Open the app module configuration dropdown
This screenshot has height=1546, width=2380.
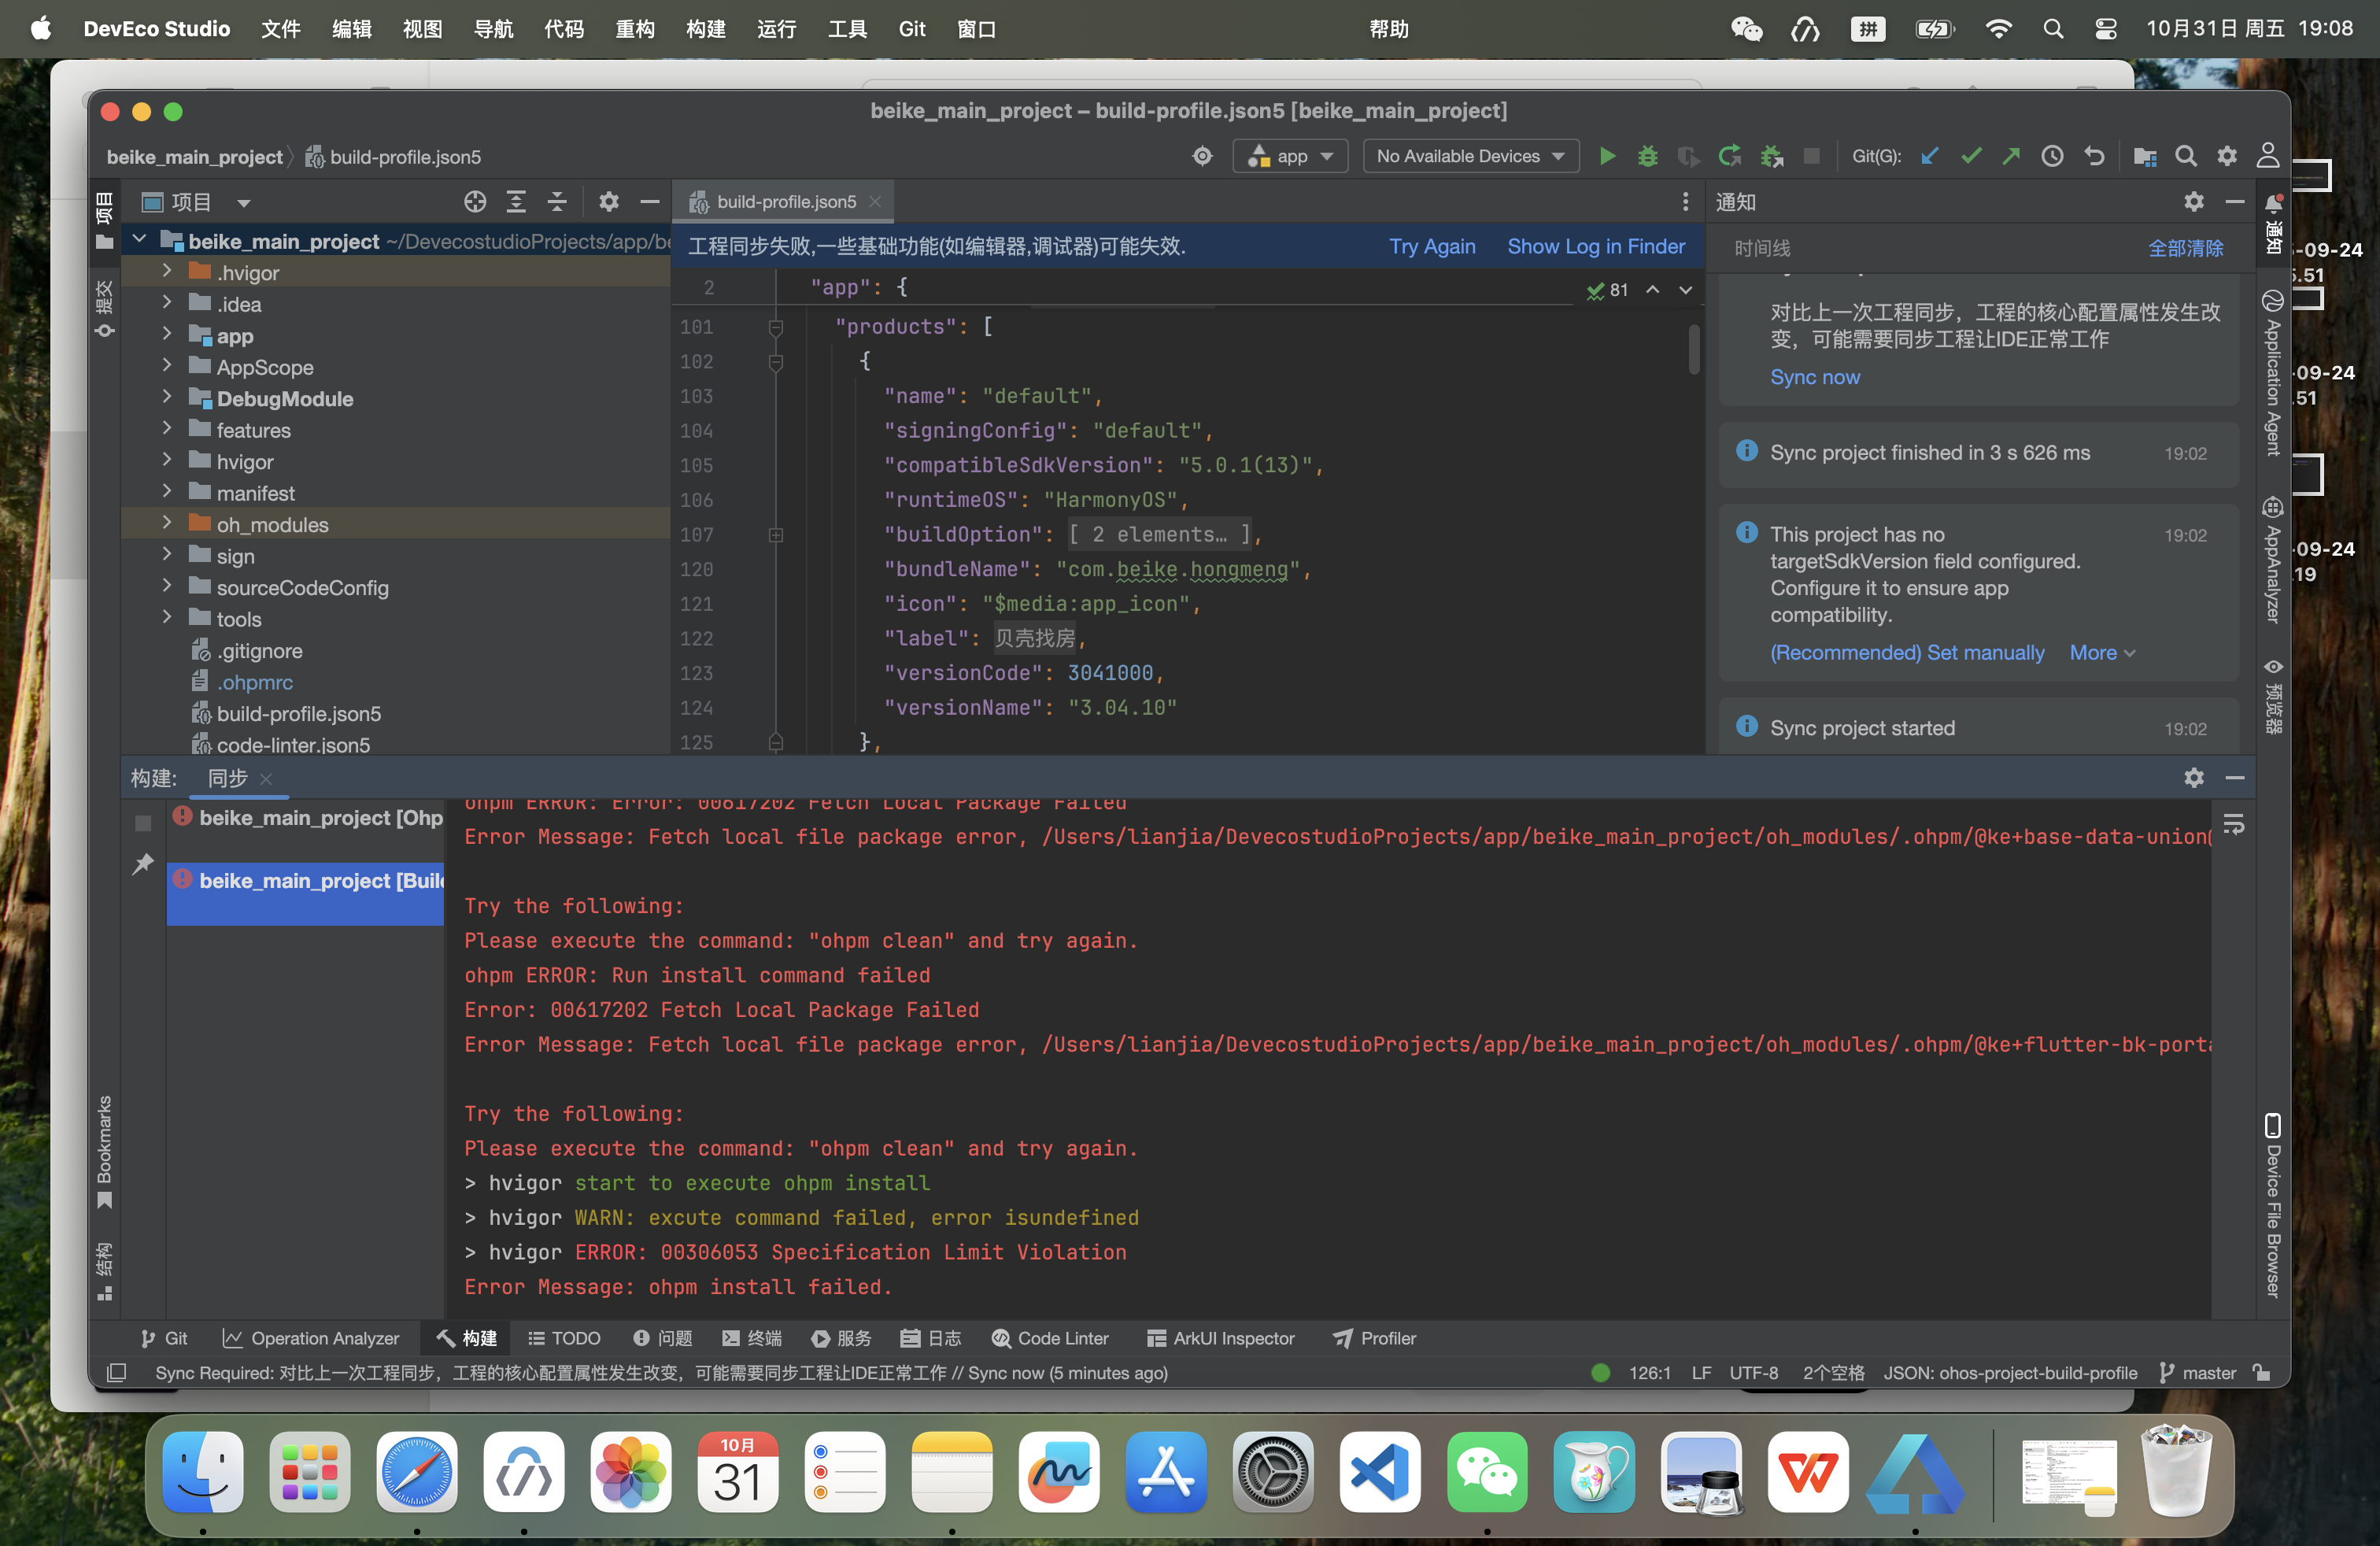click(x=1290, y=156)
